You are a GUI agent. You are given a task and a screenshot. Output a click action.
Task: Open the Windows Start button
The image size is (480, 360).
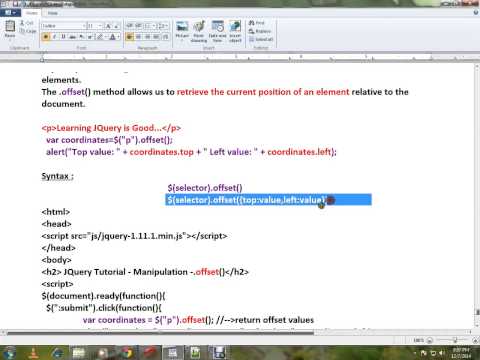click(x=9, y=352)
